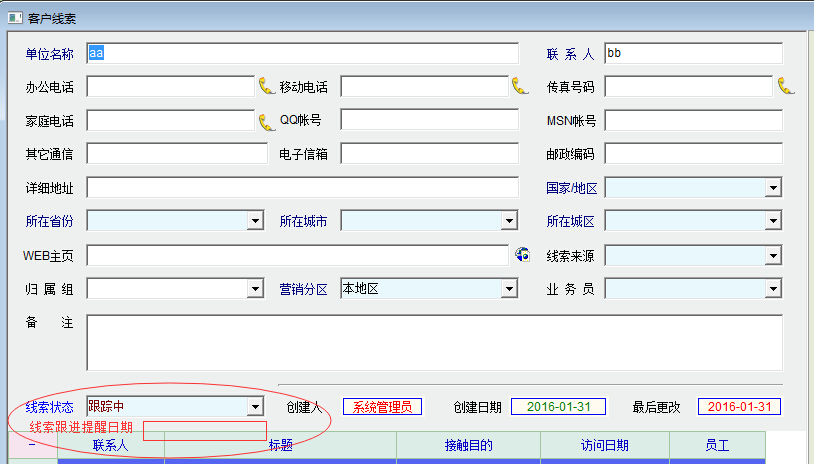
Task: Open the 营销分区 dropdown showing 本地区
Action: pyautogui.click(x=510, y=289)
